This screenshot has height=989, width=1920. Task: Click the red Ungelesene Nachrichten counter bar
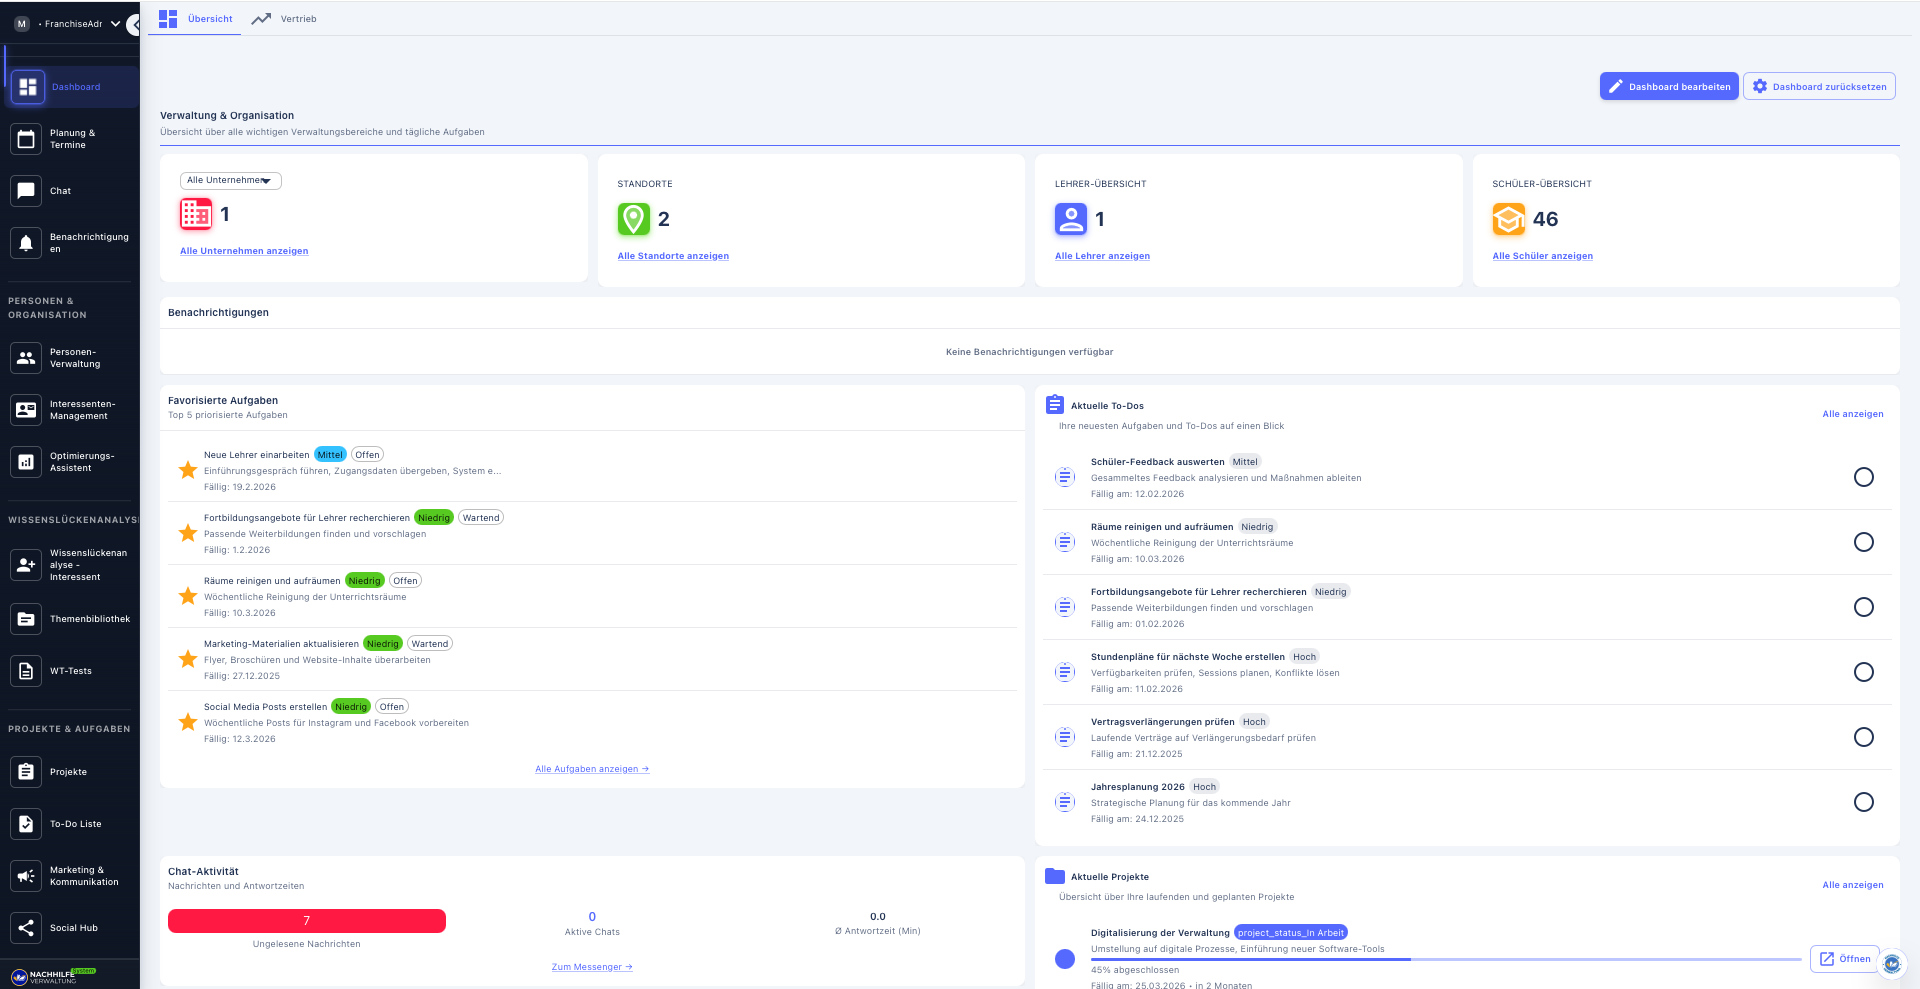click(306, 921)
